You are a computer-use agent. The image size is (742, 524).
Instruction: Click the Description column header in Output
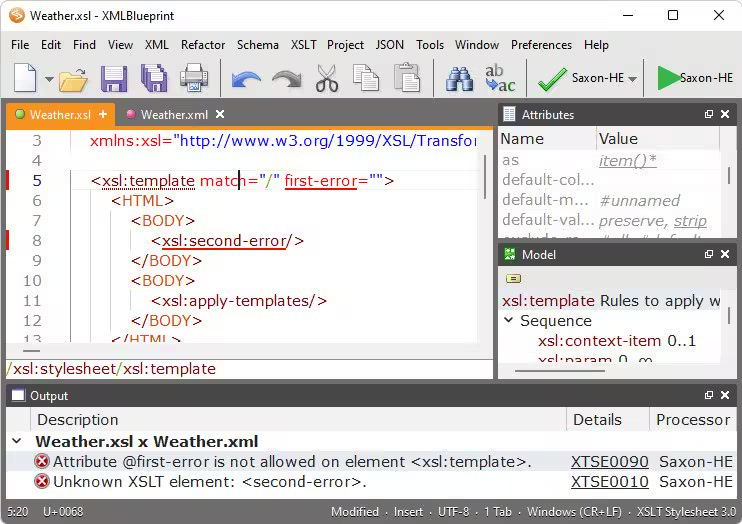[x=298, y=420]
